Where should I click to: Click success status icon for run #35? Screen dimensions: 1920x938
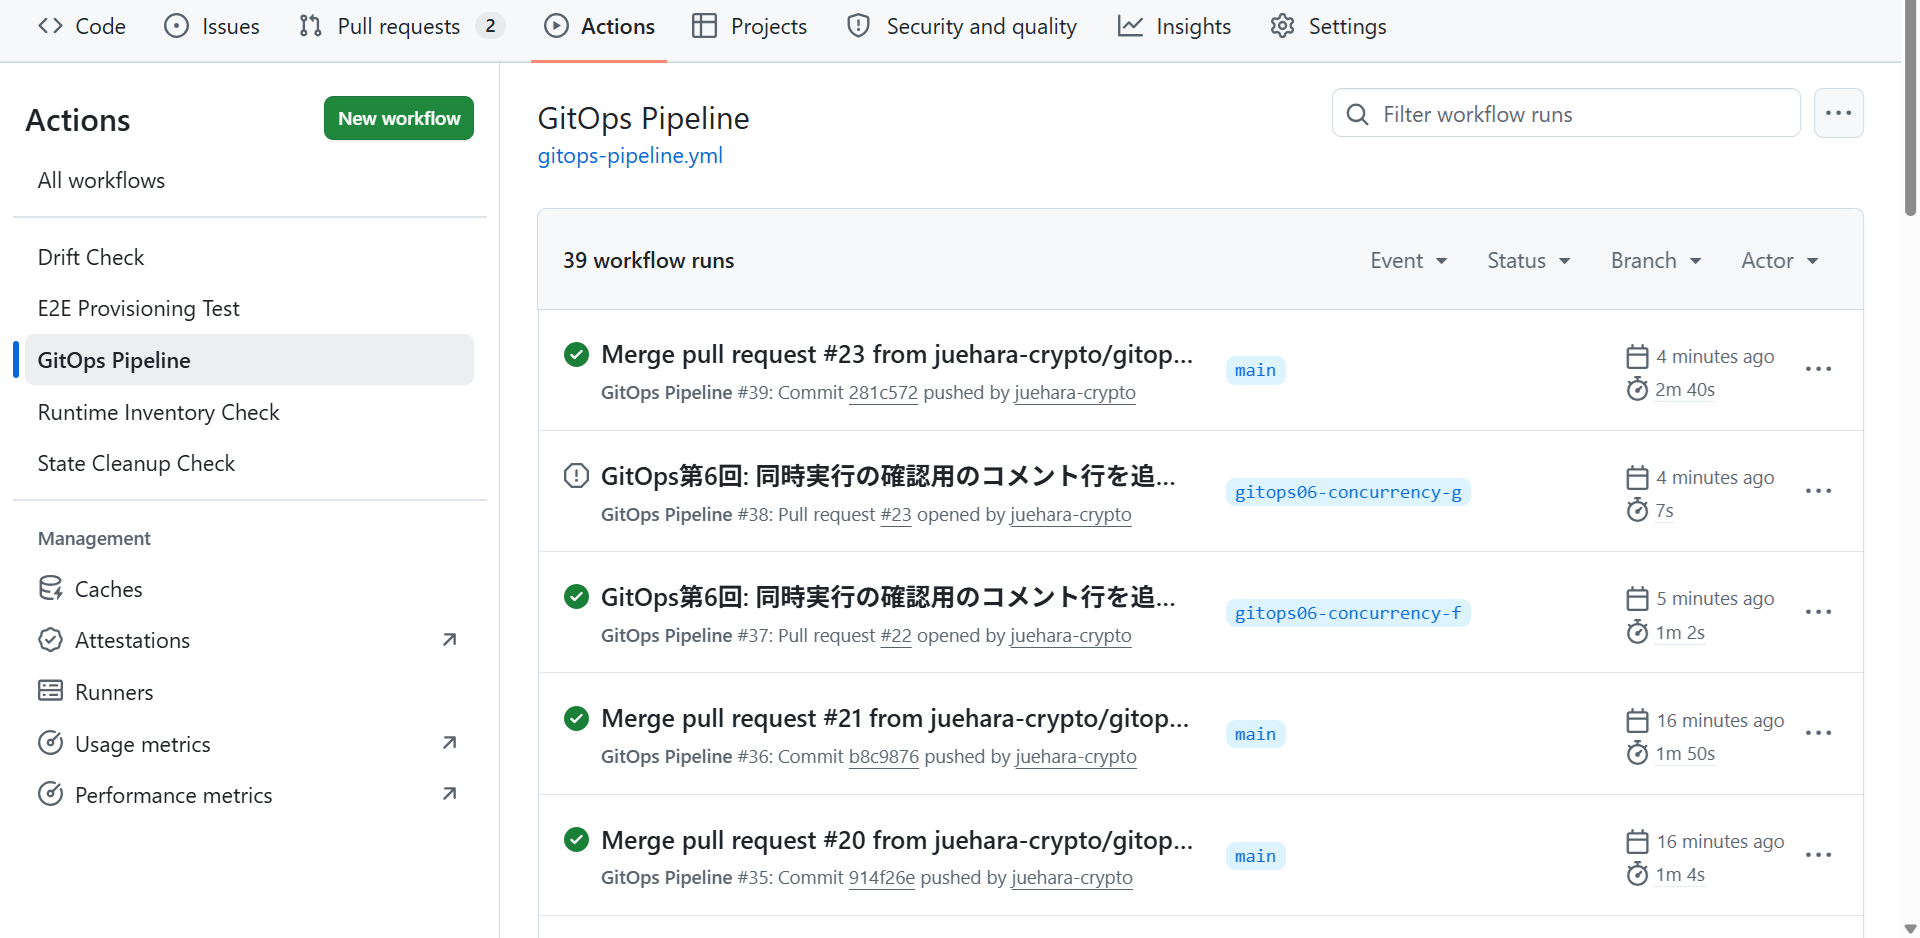[576, 840]
